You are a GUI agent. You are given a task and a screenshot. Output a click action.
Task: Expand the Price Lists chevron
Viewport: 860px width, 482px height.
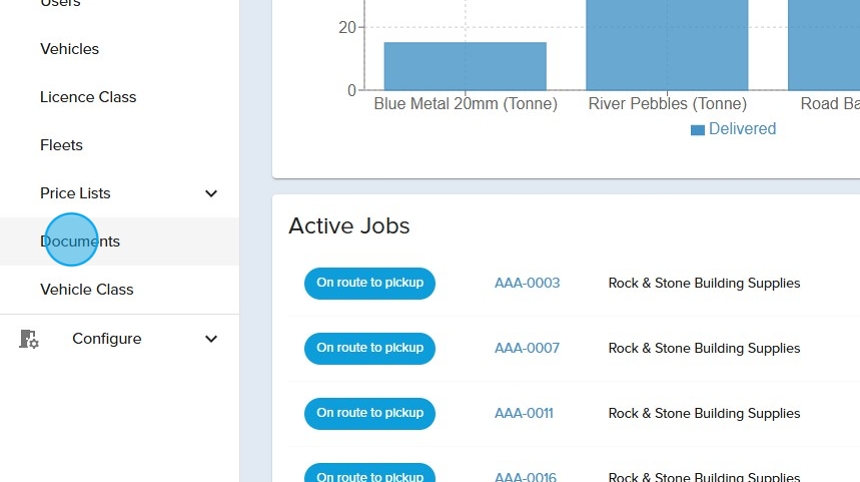[x=211, y=194]
